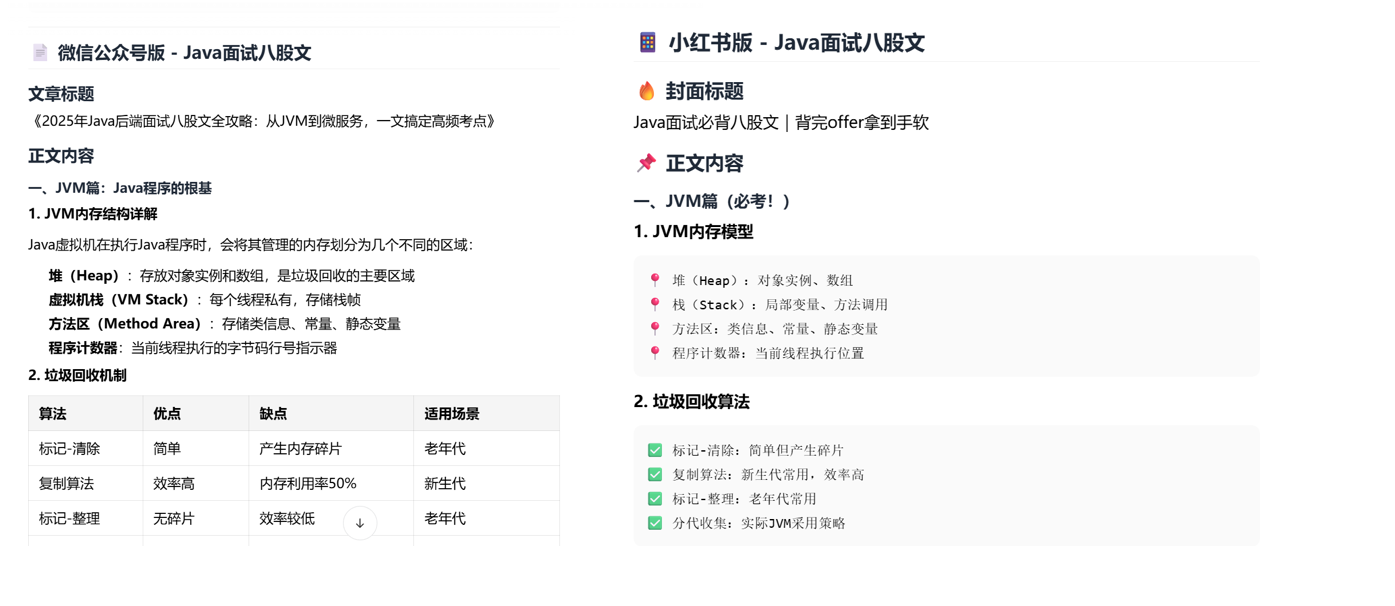This screenshot has width=1395, height=606.
Task: Click the bold 虚拟机栈（VM Stack）term
Action: point(119,300)
